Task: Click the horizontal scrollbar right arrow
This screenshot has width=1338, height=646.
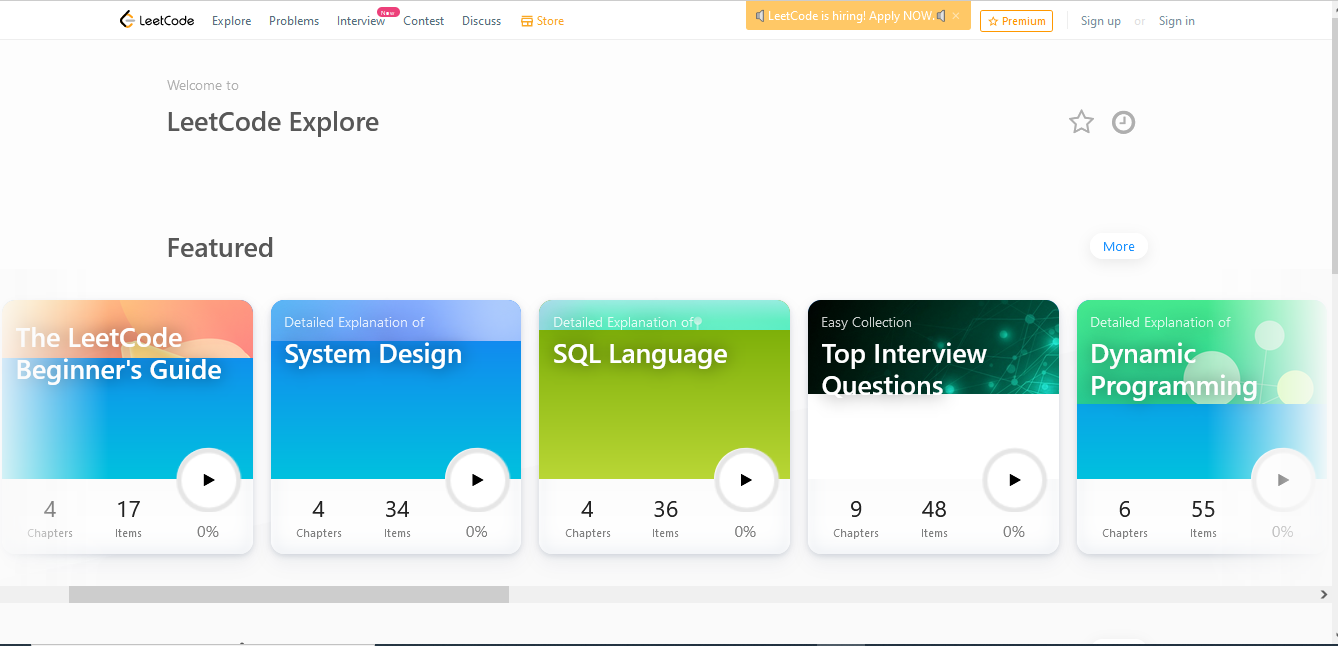Action: point(1324,594)
